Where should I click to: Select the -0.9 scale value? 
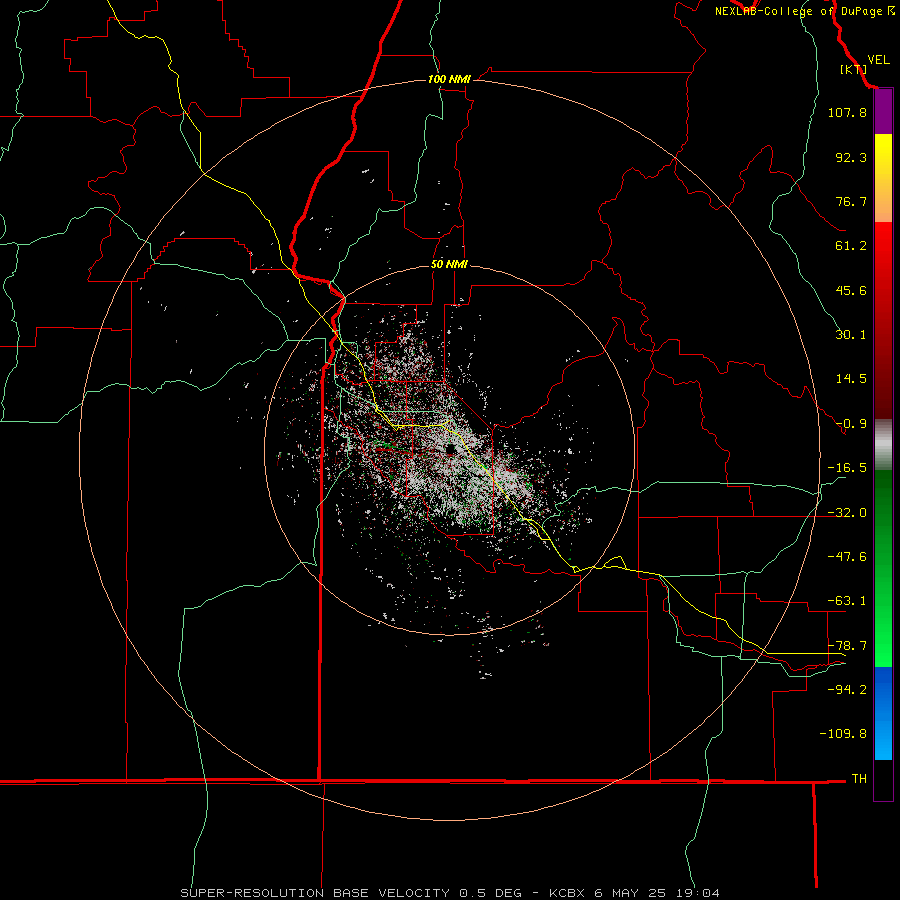(x=851, y=424)
